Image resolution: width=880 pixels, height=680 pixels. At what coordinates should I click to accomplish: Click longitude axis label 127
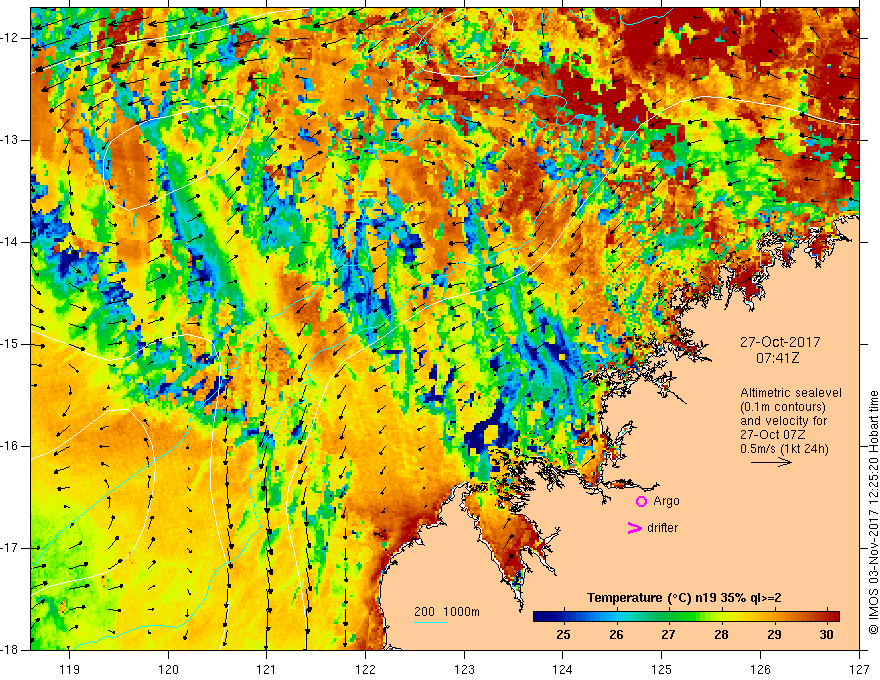859,669
